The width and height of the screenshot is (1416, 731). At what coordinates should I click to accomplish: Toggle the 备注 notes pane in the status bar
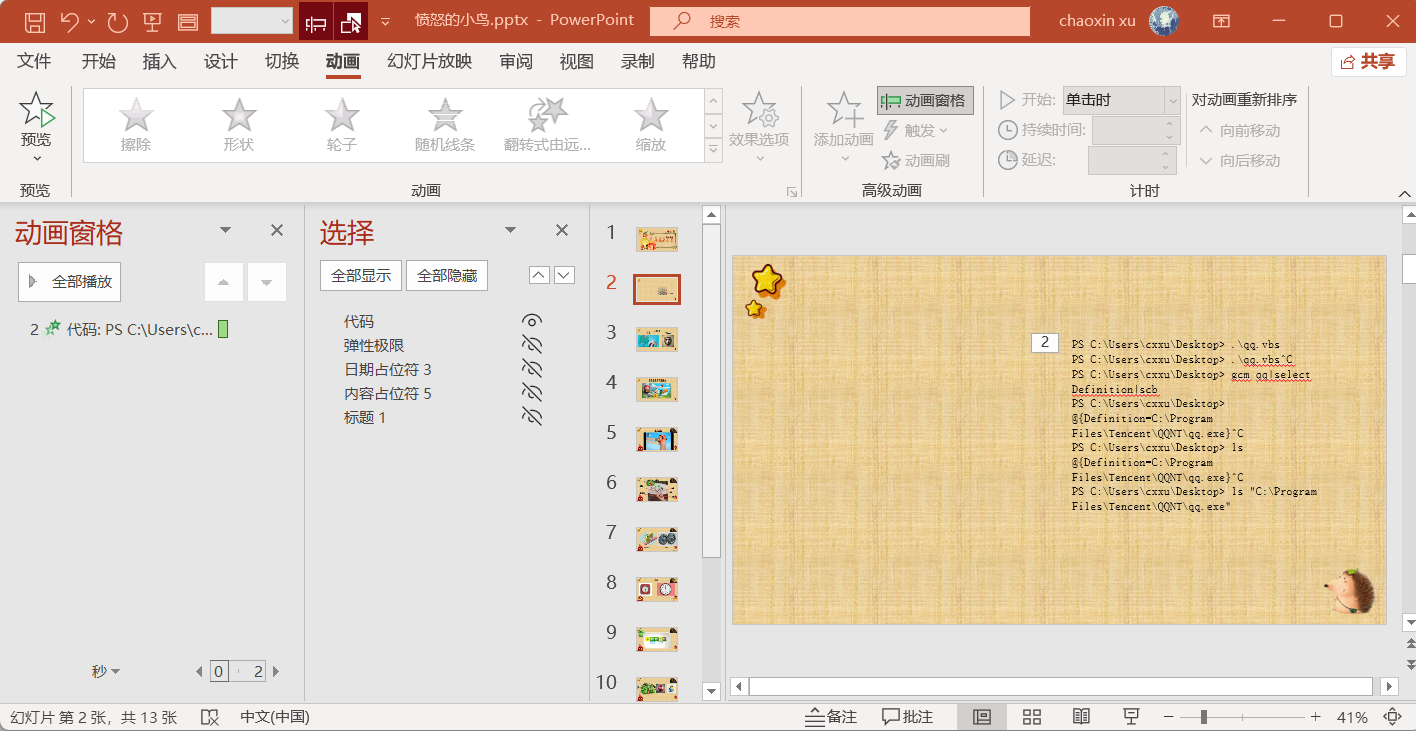click(832, 717)
